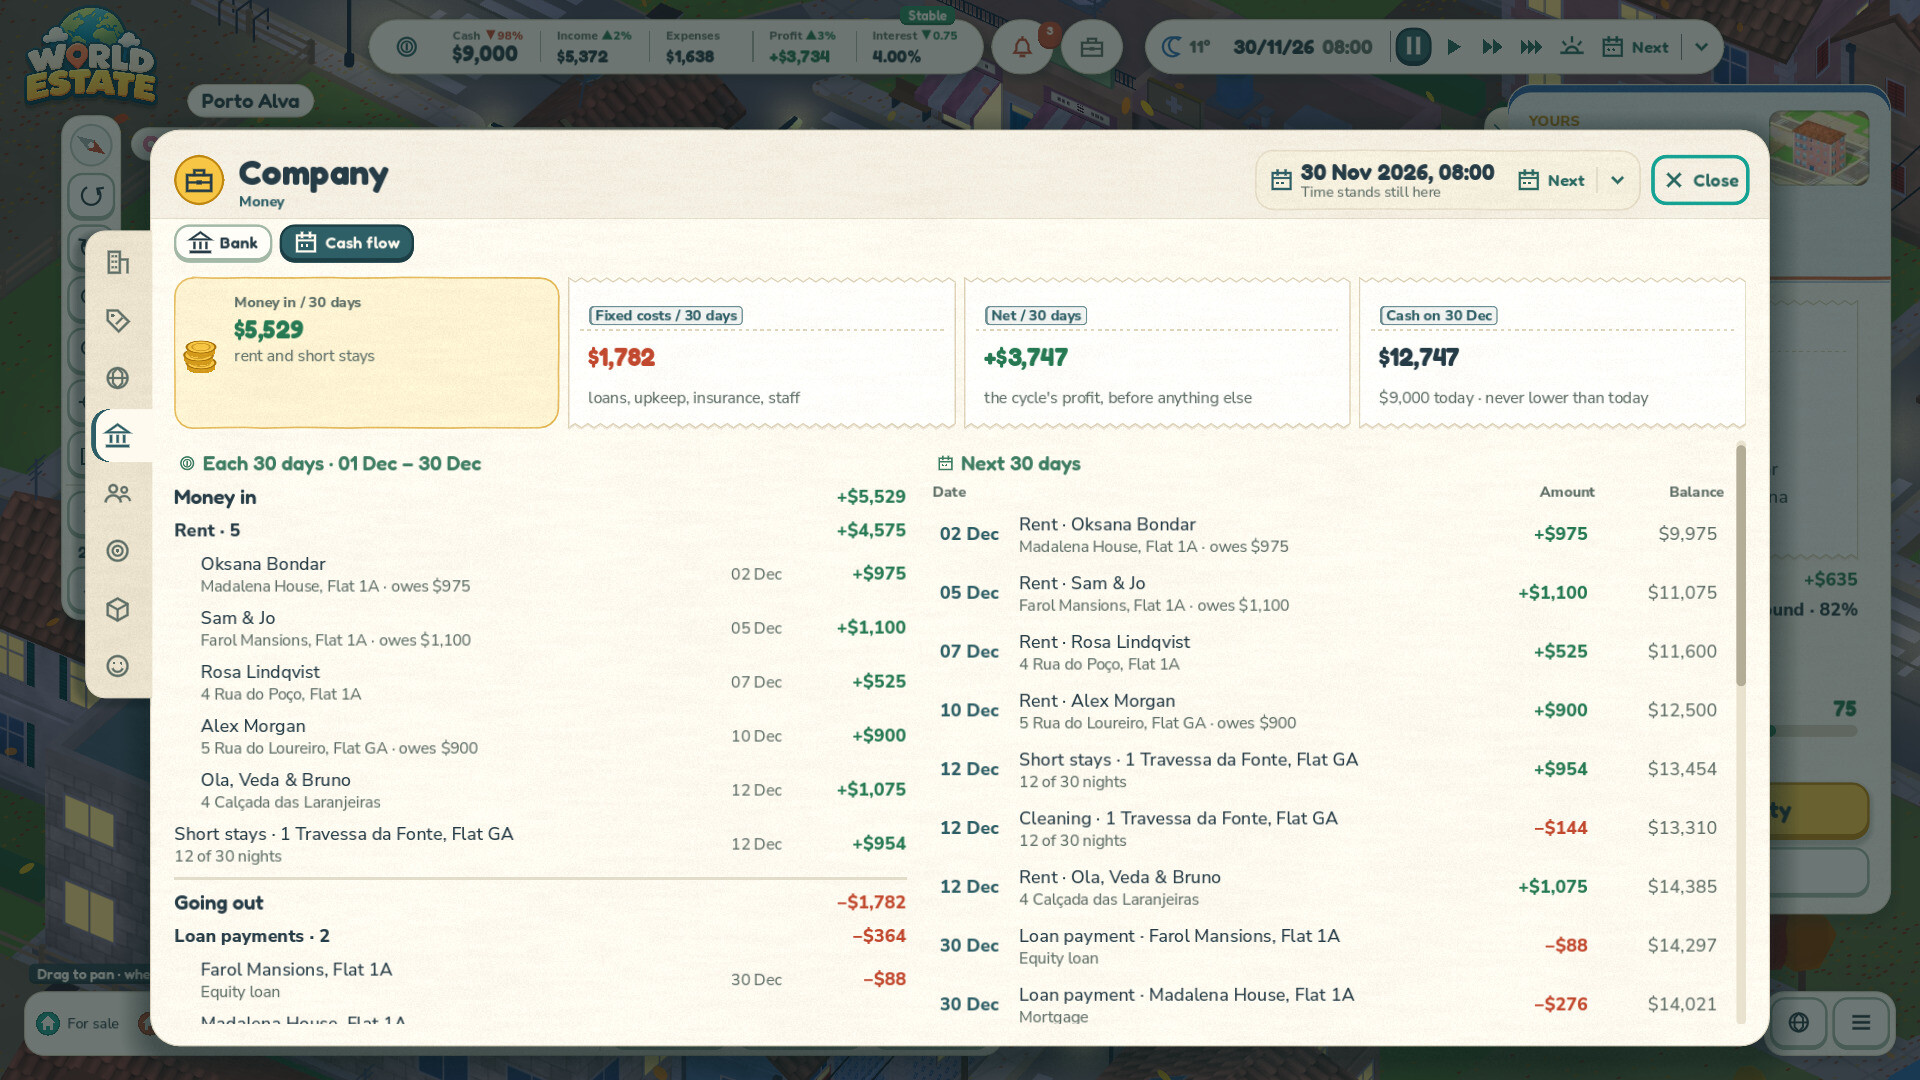The height and width of the screenshot is (1080, 1920).
Task: Open the cube section in sidebar
Action: point(118,609)
